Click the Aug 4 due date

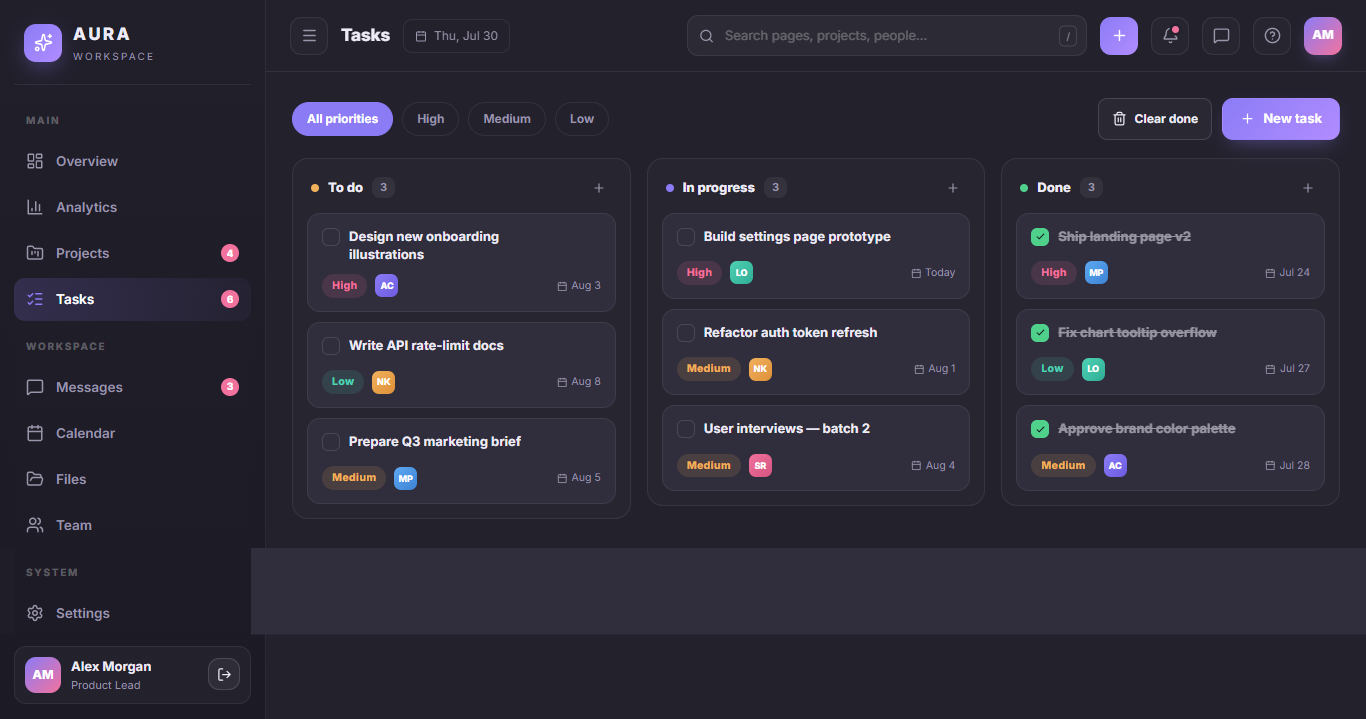[933, 465]
